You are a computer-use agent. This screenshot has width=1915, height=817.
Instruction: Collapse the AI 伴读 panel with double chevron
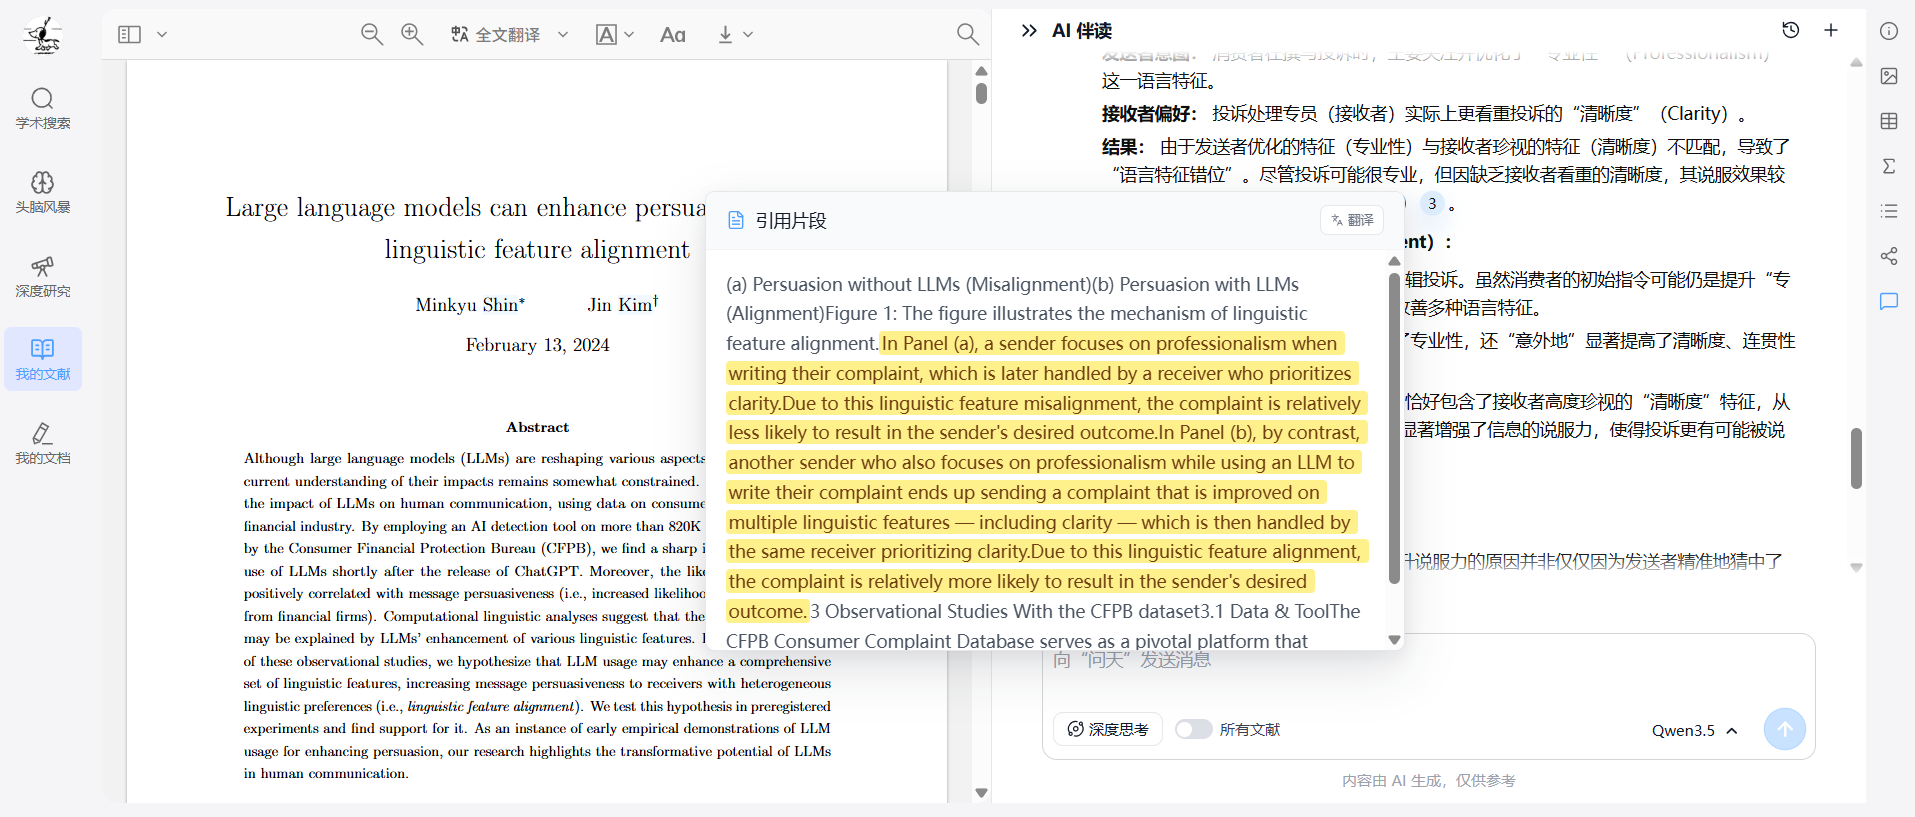[x=1029, y=30]
